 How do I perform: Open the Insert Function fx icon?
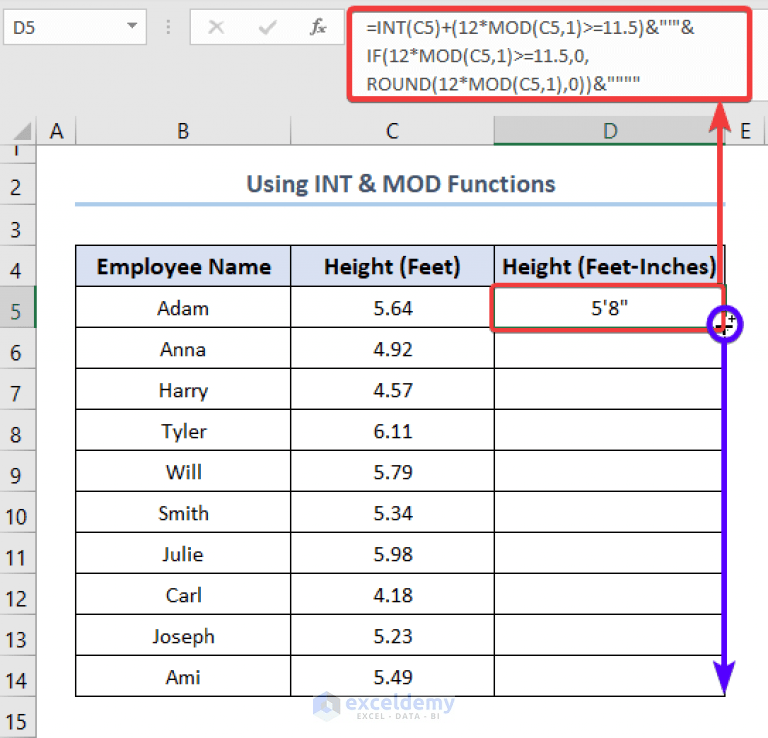tap(318, 27)
